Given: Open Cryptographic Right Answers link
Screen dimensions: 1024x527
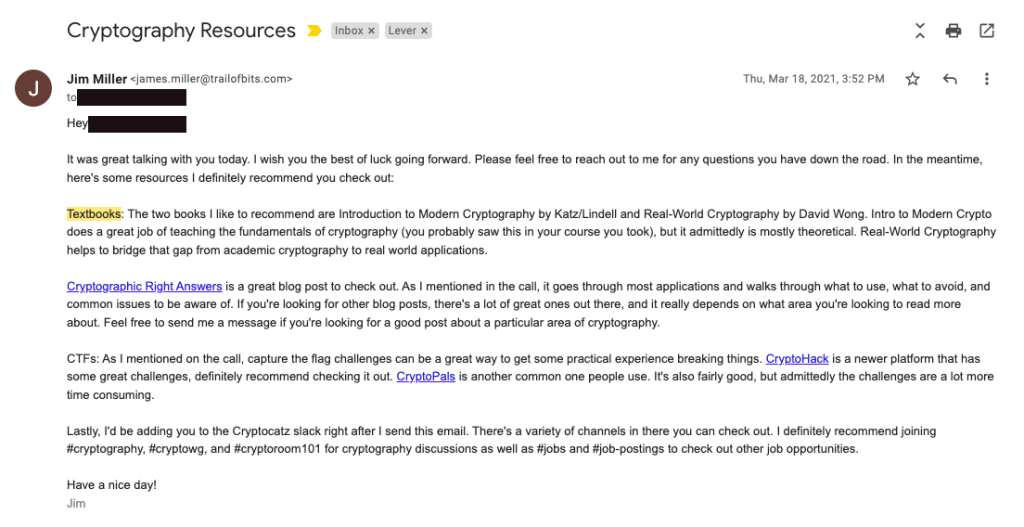Looking at the screenshot, I should coord(144,287).
